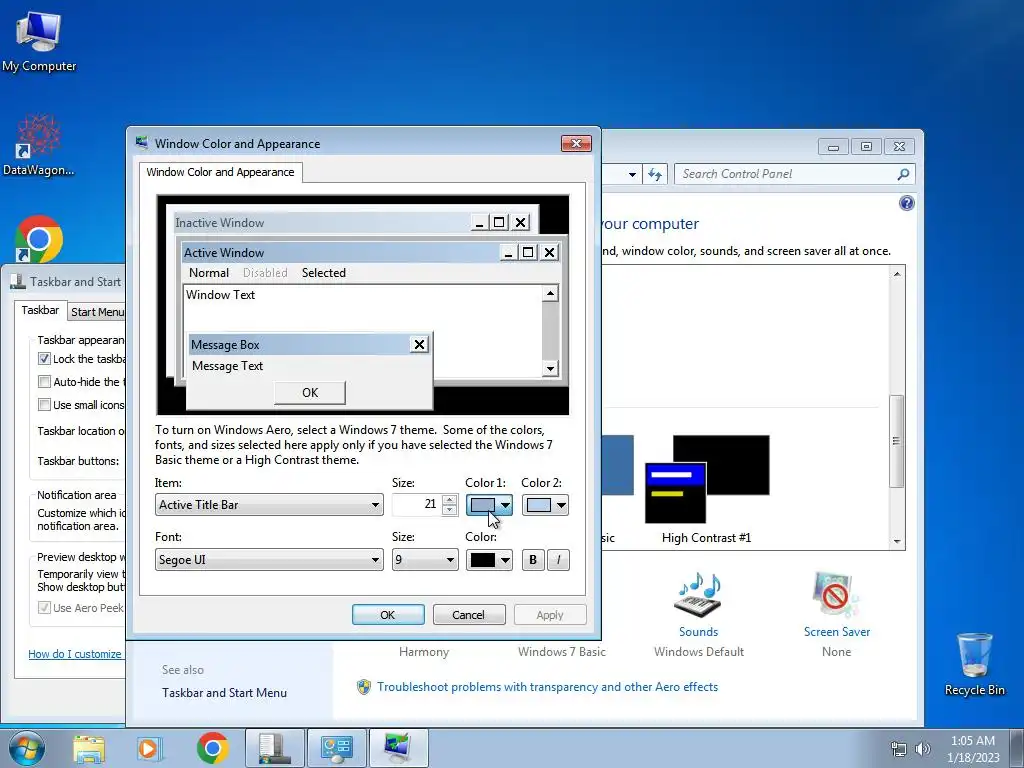Screen dimensions: 1024x768
Task: Click the volume speaker tray icon
Action: pyautogui.click(x=923, y=749)
